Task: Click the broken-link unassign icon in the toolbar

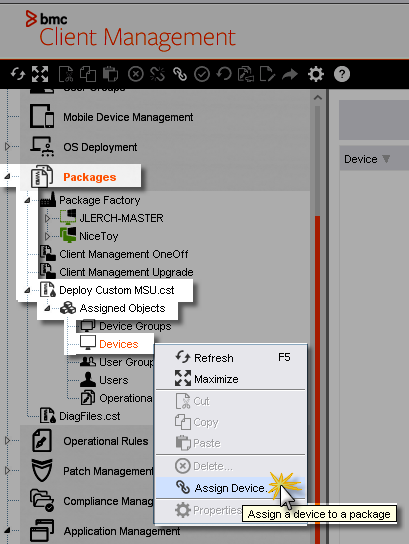Action: coord(157,74)
